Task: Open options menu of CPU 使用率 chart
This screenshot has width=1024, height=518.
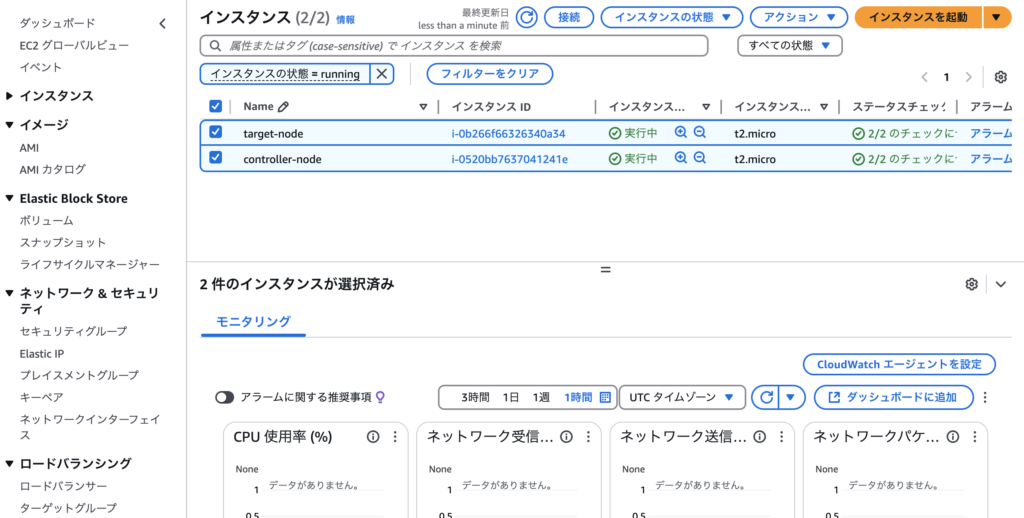Action: [x=395, y=437]
